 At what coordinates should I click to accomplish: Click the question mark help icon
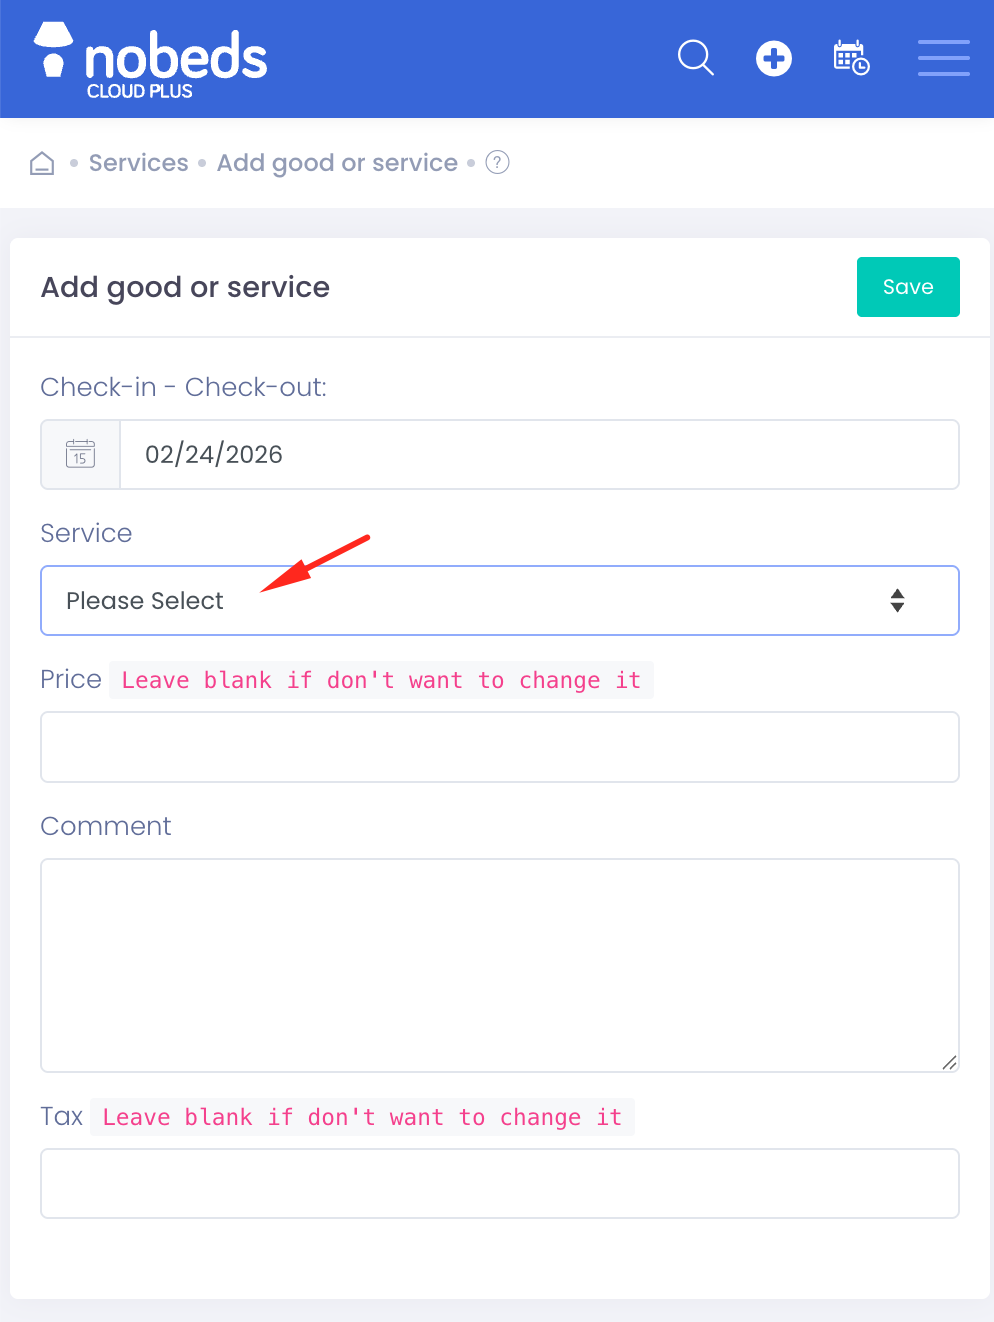point(497,162)
